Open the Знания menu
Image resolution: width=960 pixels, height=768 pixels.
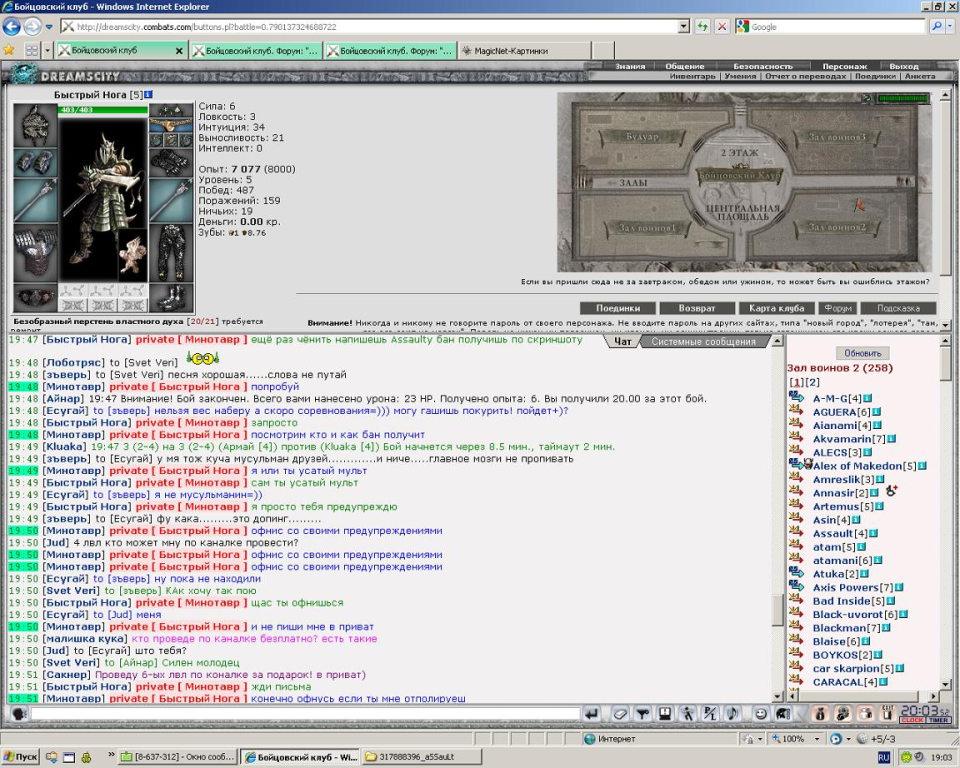(630, 66)
